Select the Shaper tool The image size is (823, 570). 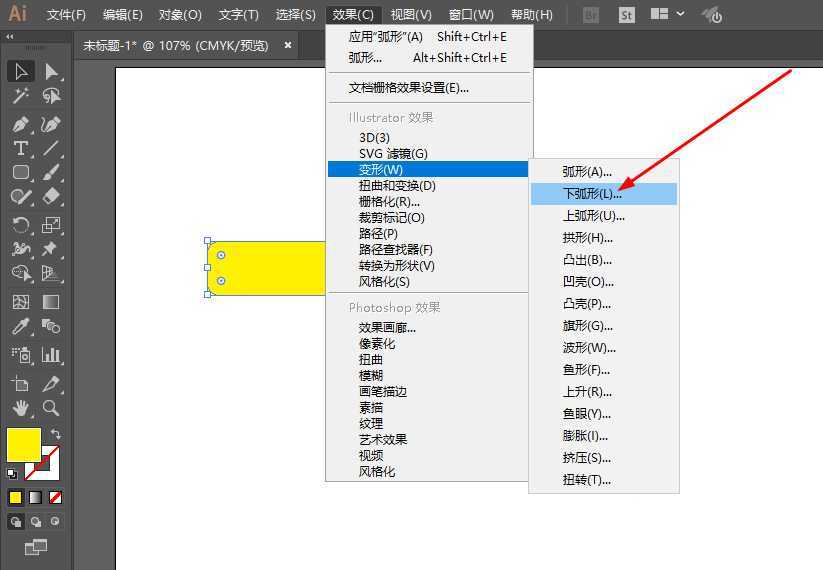[x=21, y=197]
